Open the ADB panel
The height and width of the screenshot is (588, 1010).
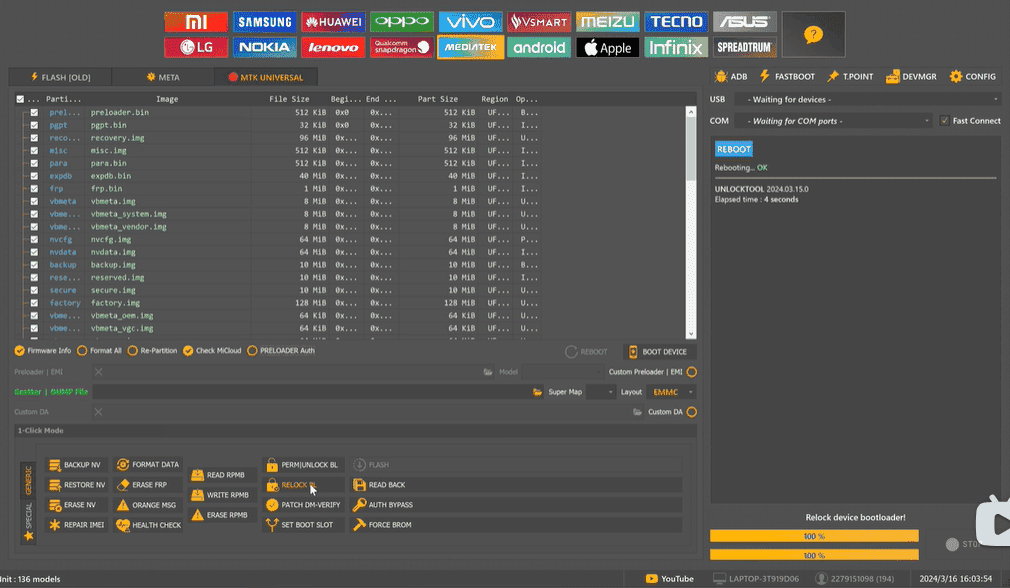(x=730, y=76)
